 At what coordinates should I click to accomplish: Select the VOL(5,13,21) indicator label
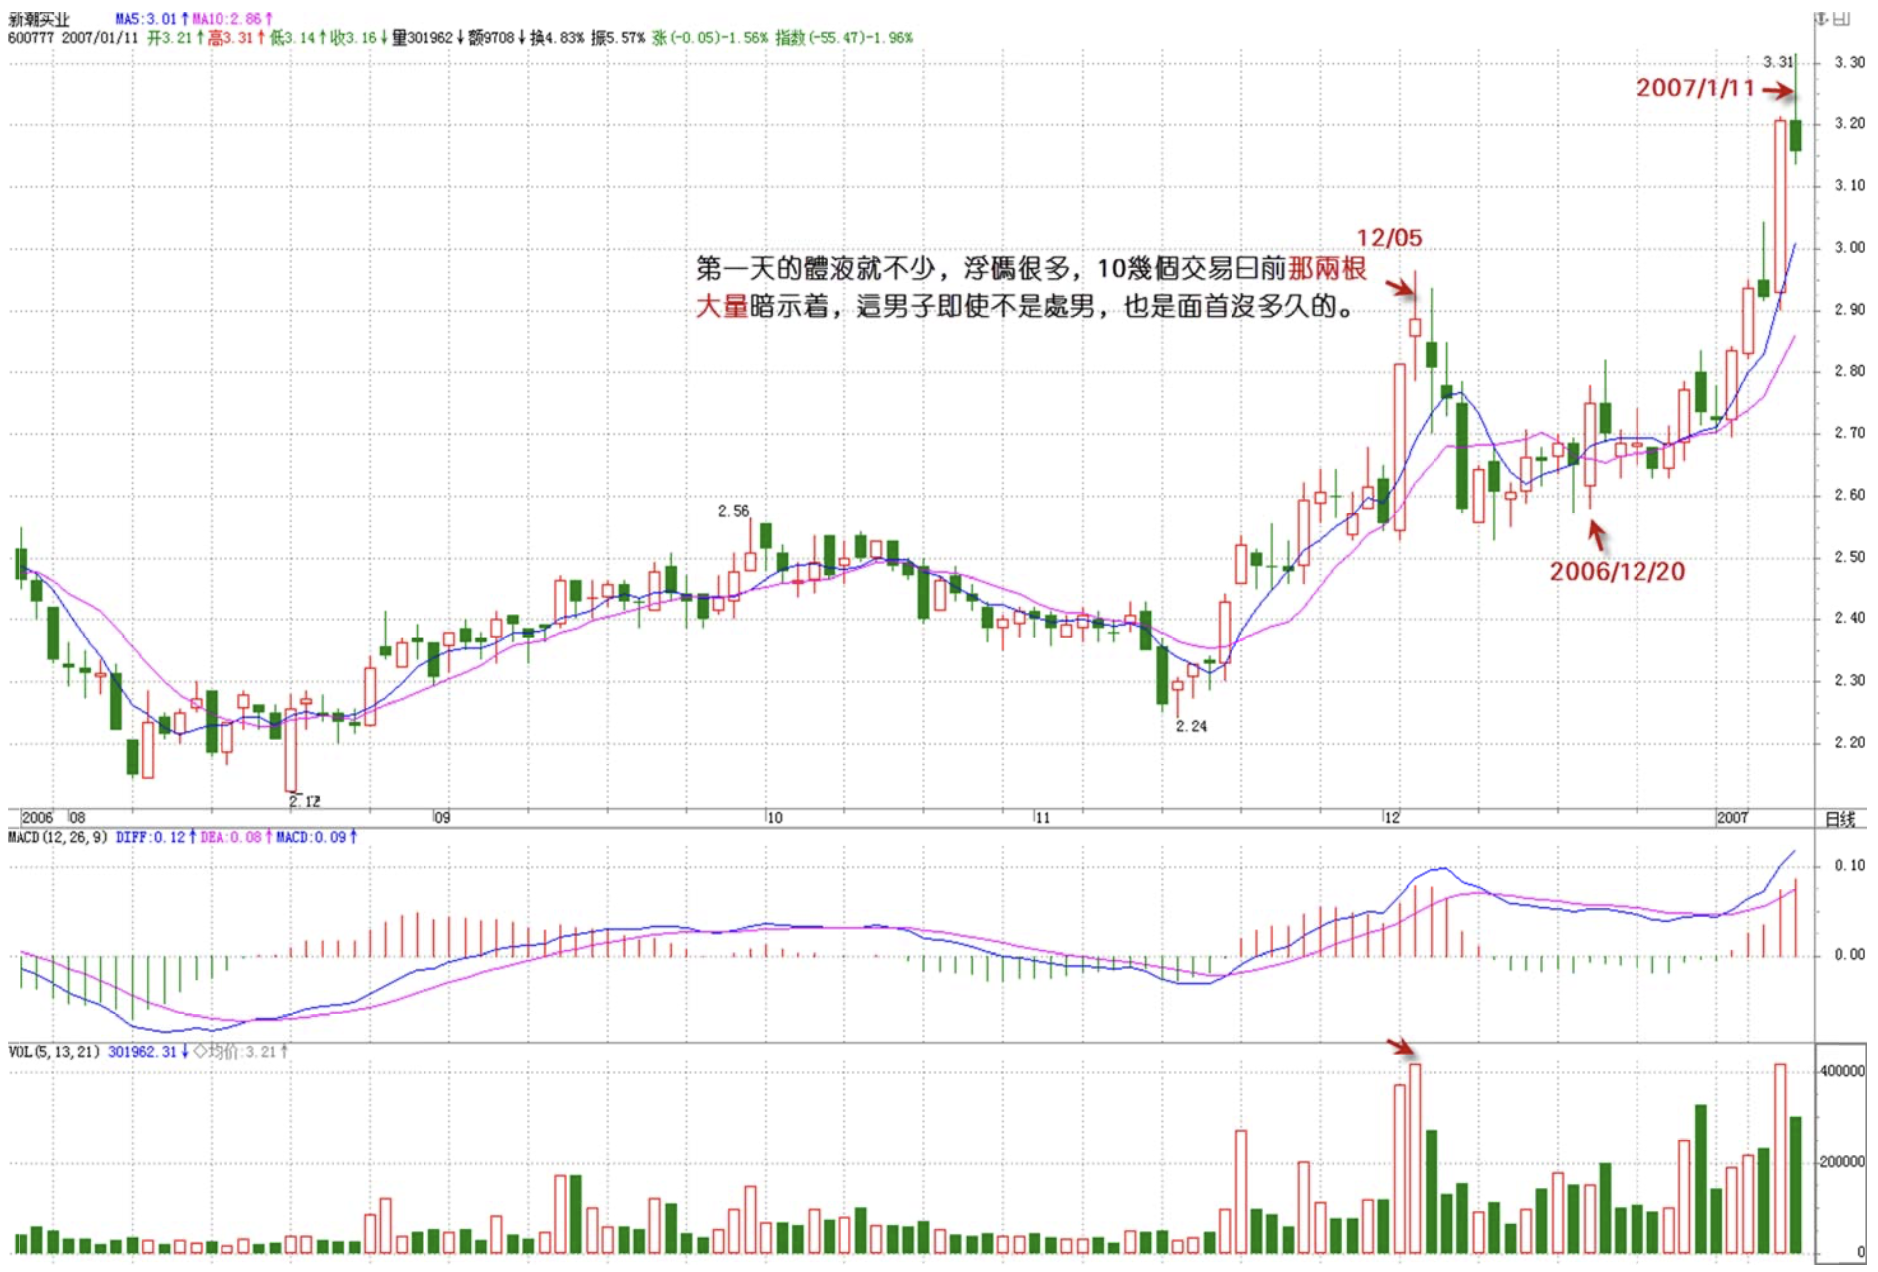pos(54,1051)
